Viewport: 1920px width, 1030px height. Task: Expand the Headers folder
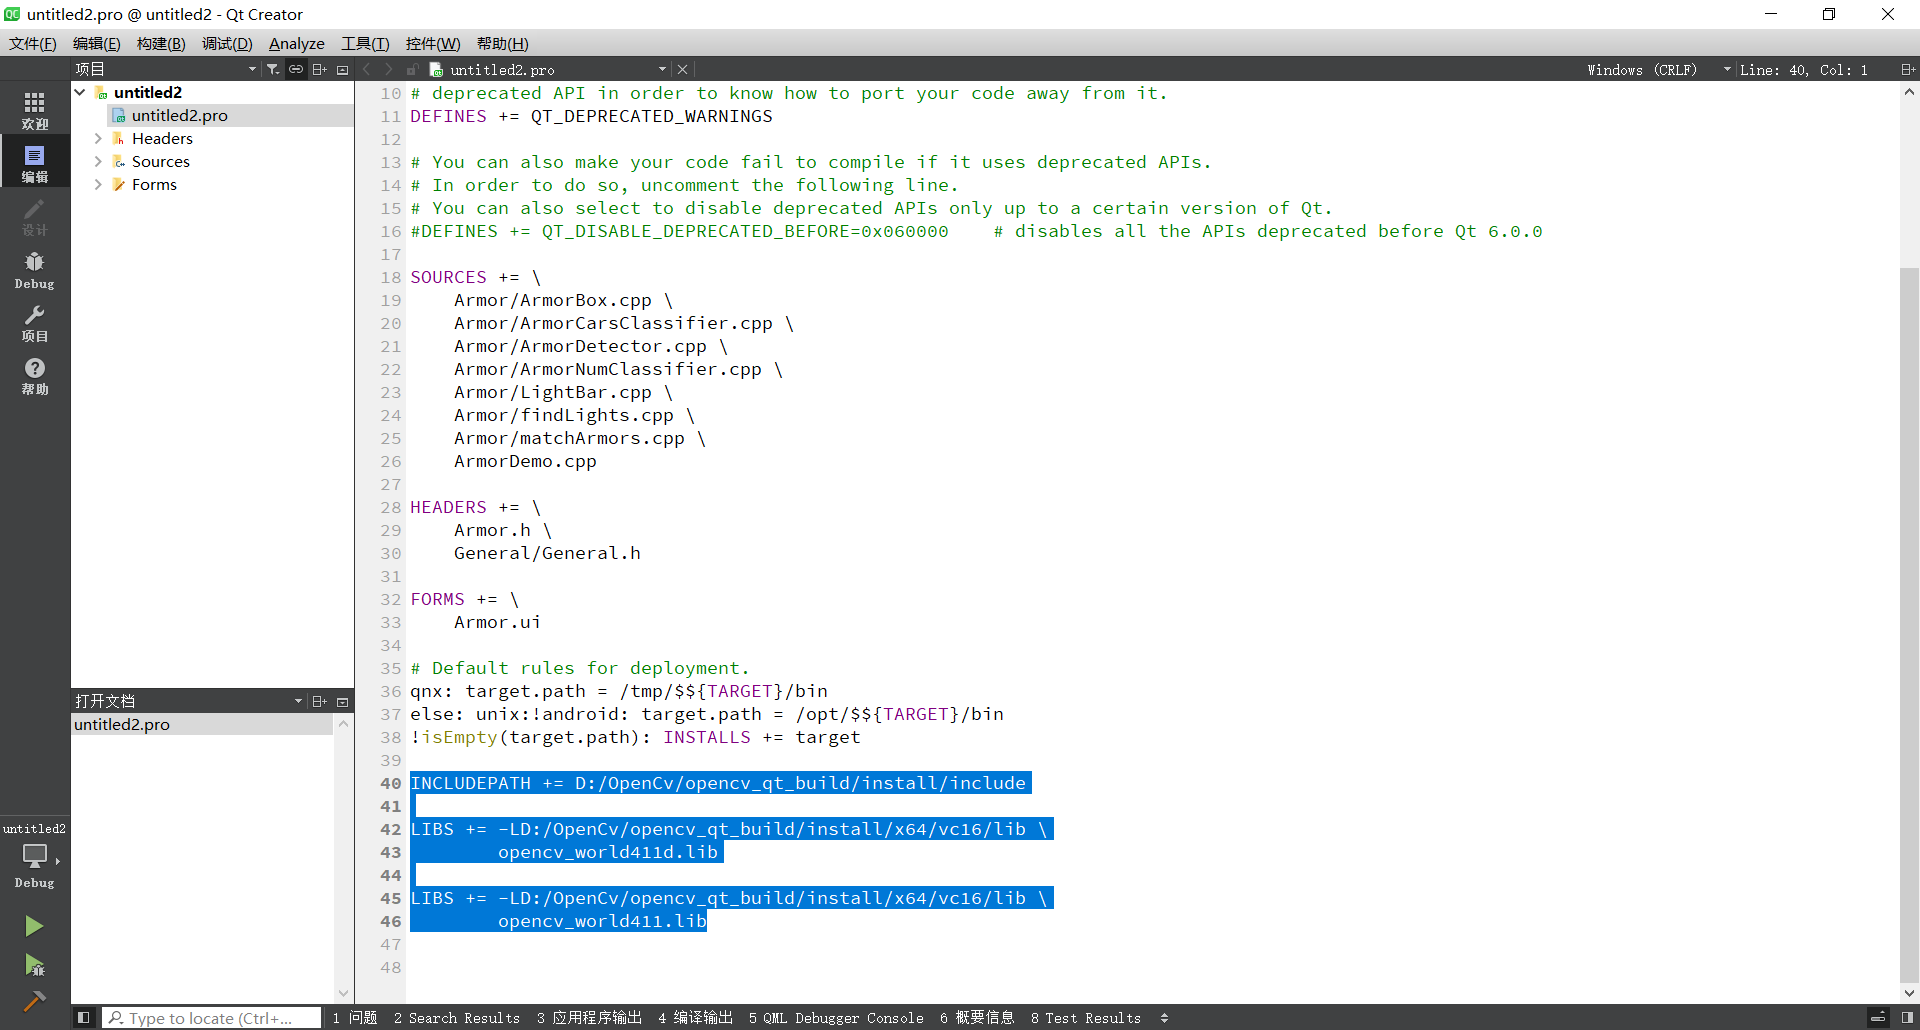click(x=98, y=138)
